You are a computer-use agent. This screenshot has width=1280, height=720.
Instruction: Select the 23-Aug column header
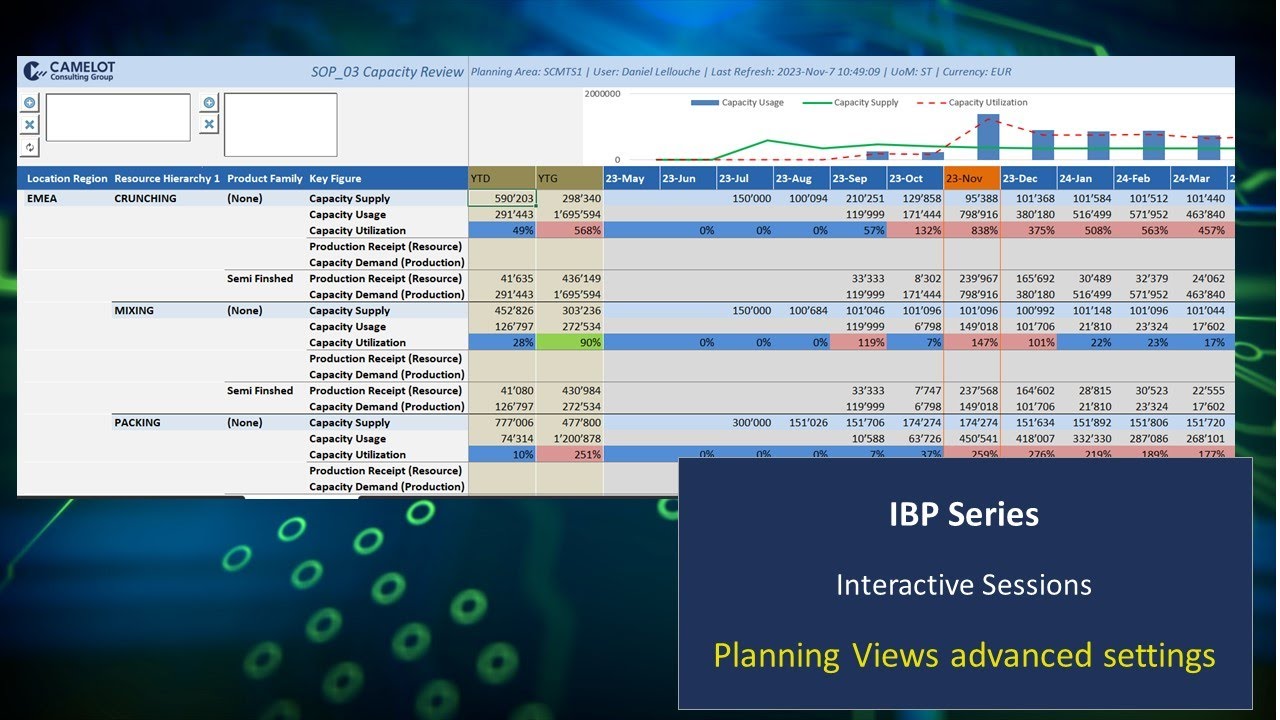[x=802, y=179]
